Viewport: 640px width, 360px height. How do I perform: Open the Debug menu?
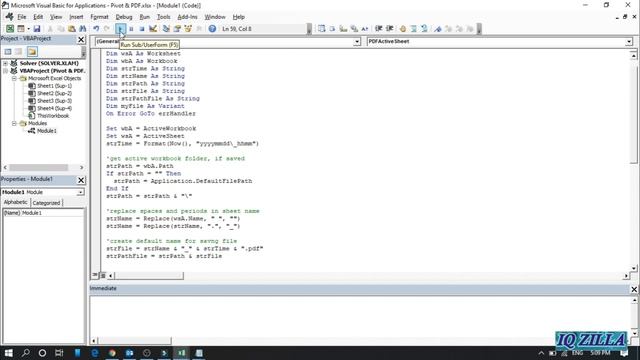click(x=124, y=17)
